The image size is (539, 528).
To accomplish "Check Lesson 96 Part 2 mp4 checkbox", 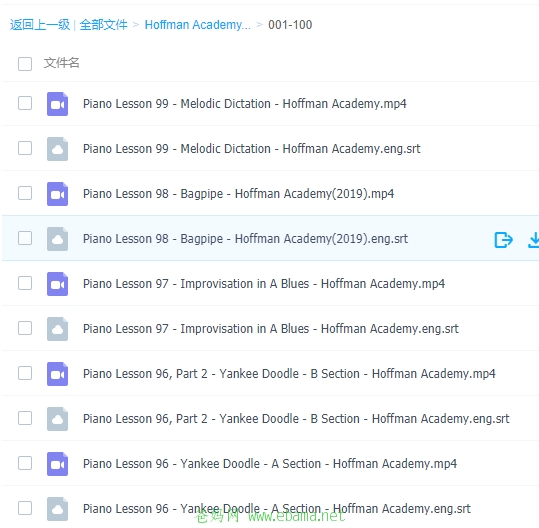I will pyautogui.click(x=25, y=373).
